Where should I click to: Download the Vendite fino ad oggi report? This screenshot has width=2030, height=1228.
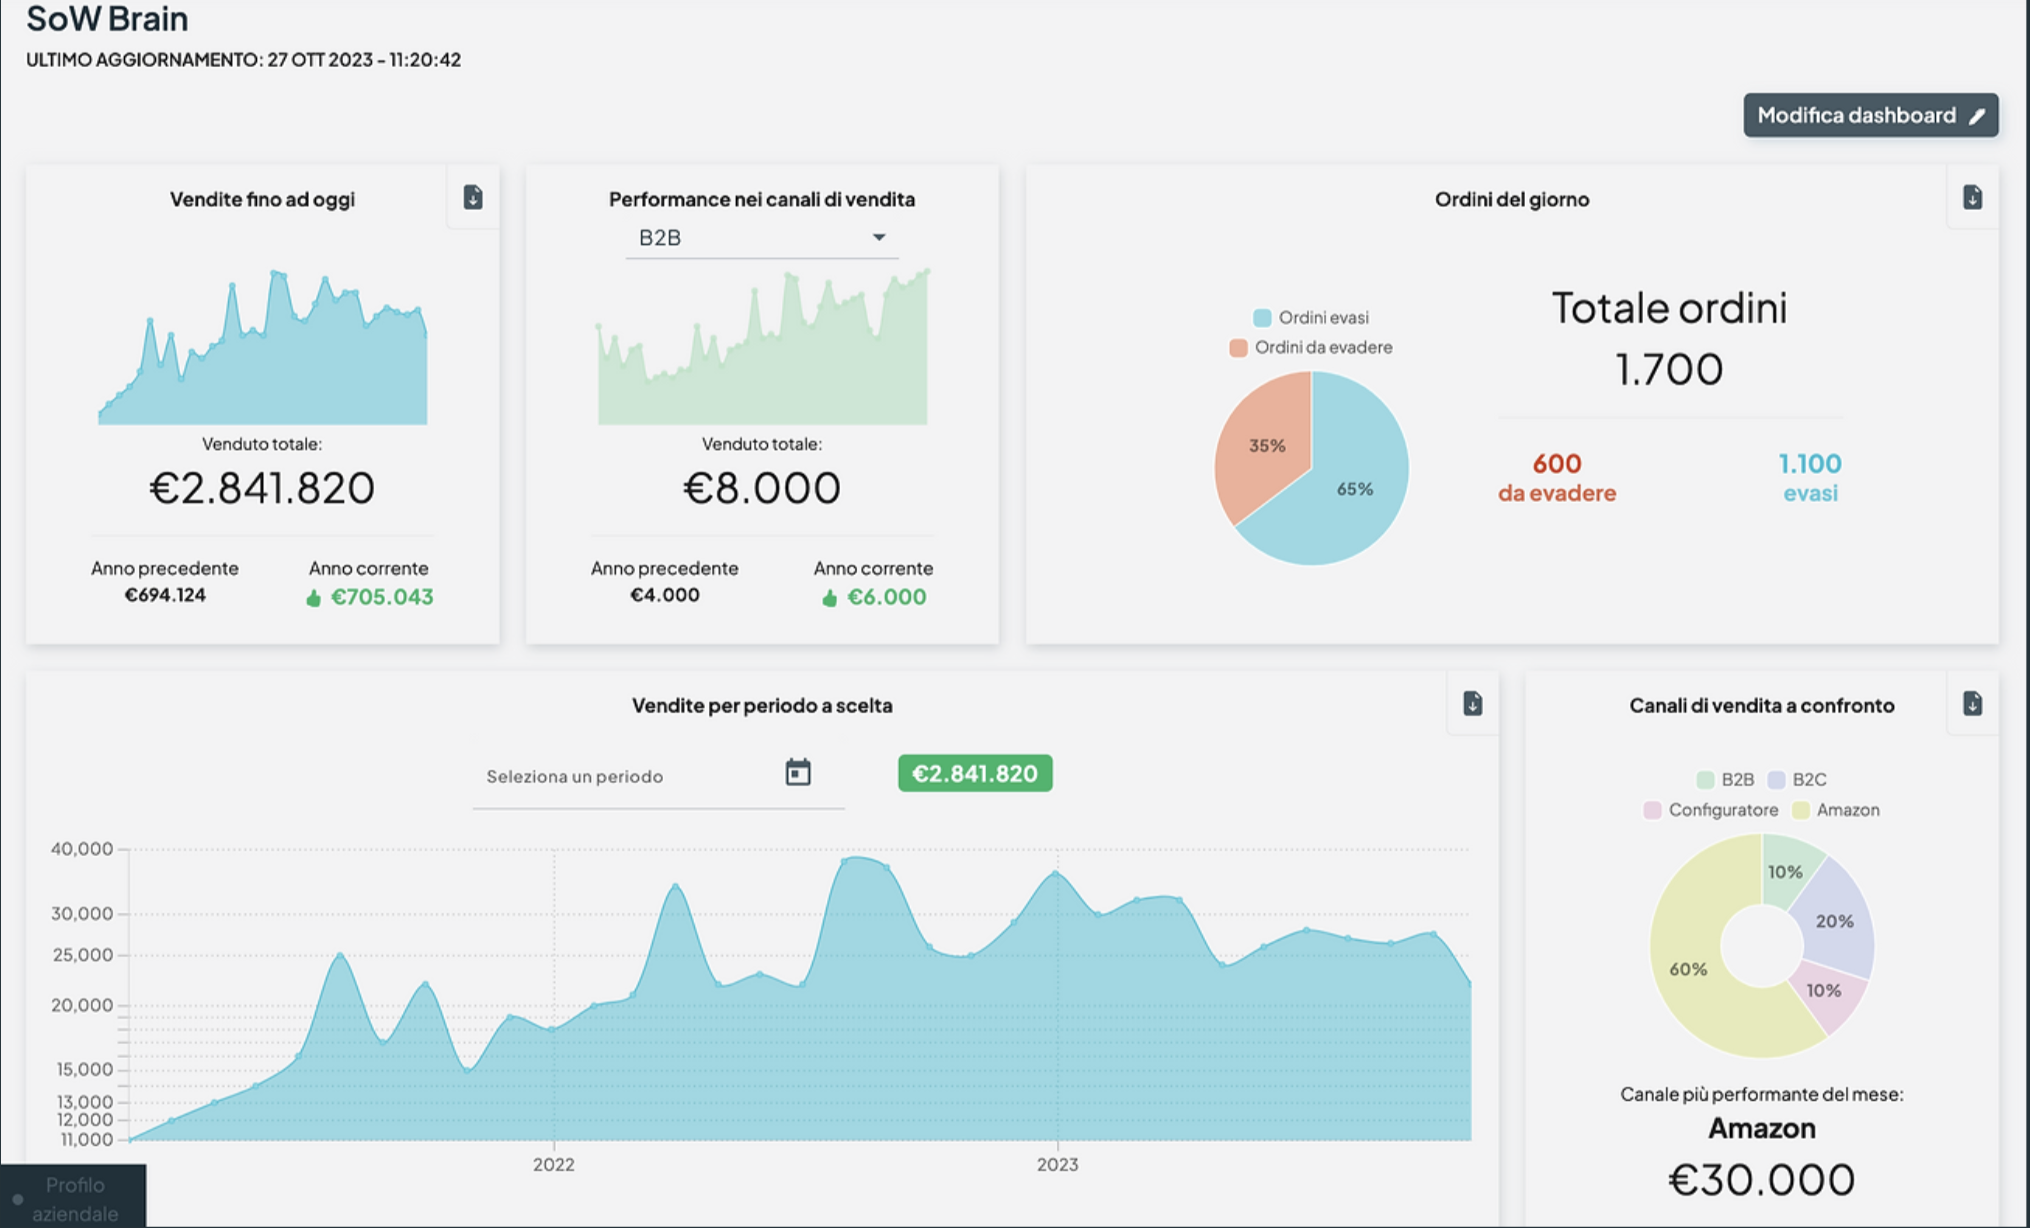tap(473, 198)
